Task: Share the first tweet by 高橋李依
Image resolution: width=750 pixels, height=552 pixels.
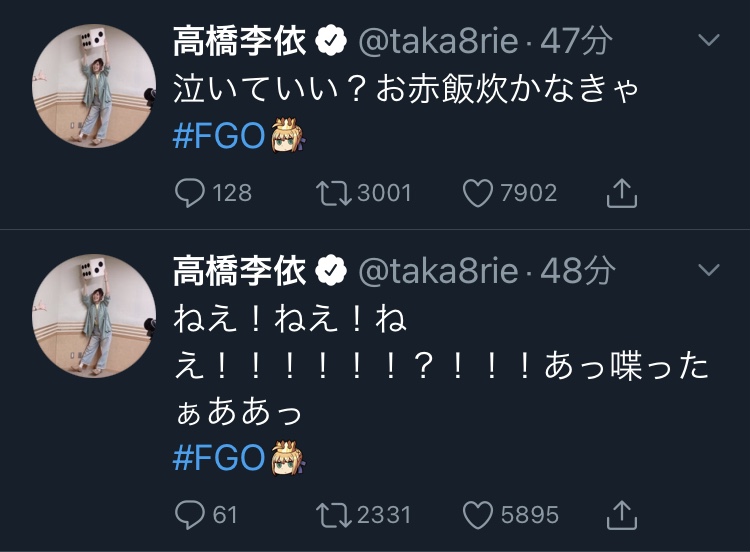Action: [622, 192]
